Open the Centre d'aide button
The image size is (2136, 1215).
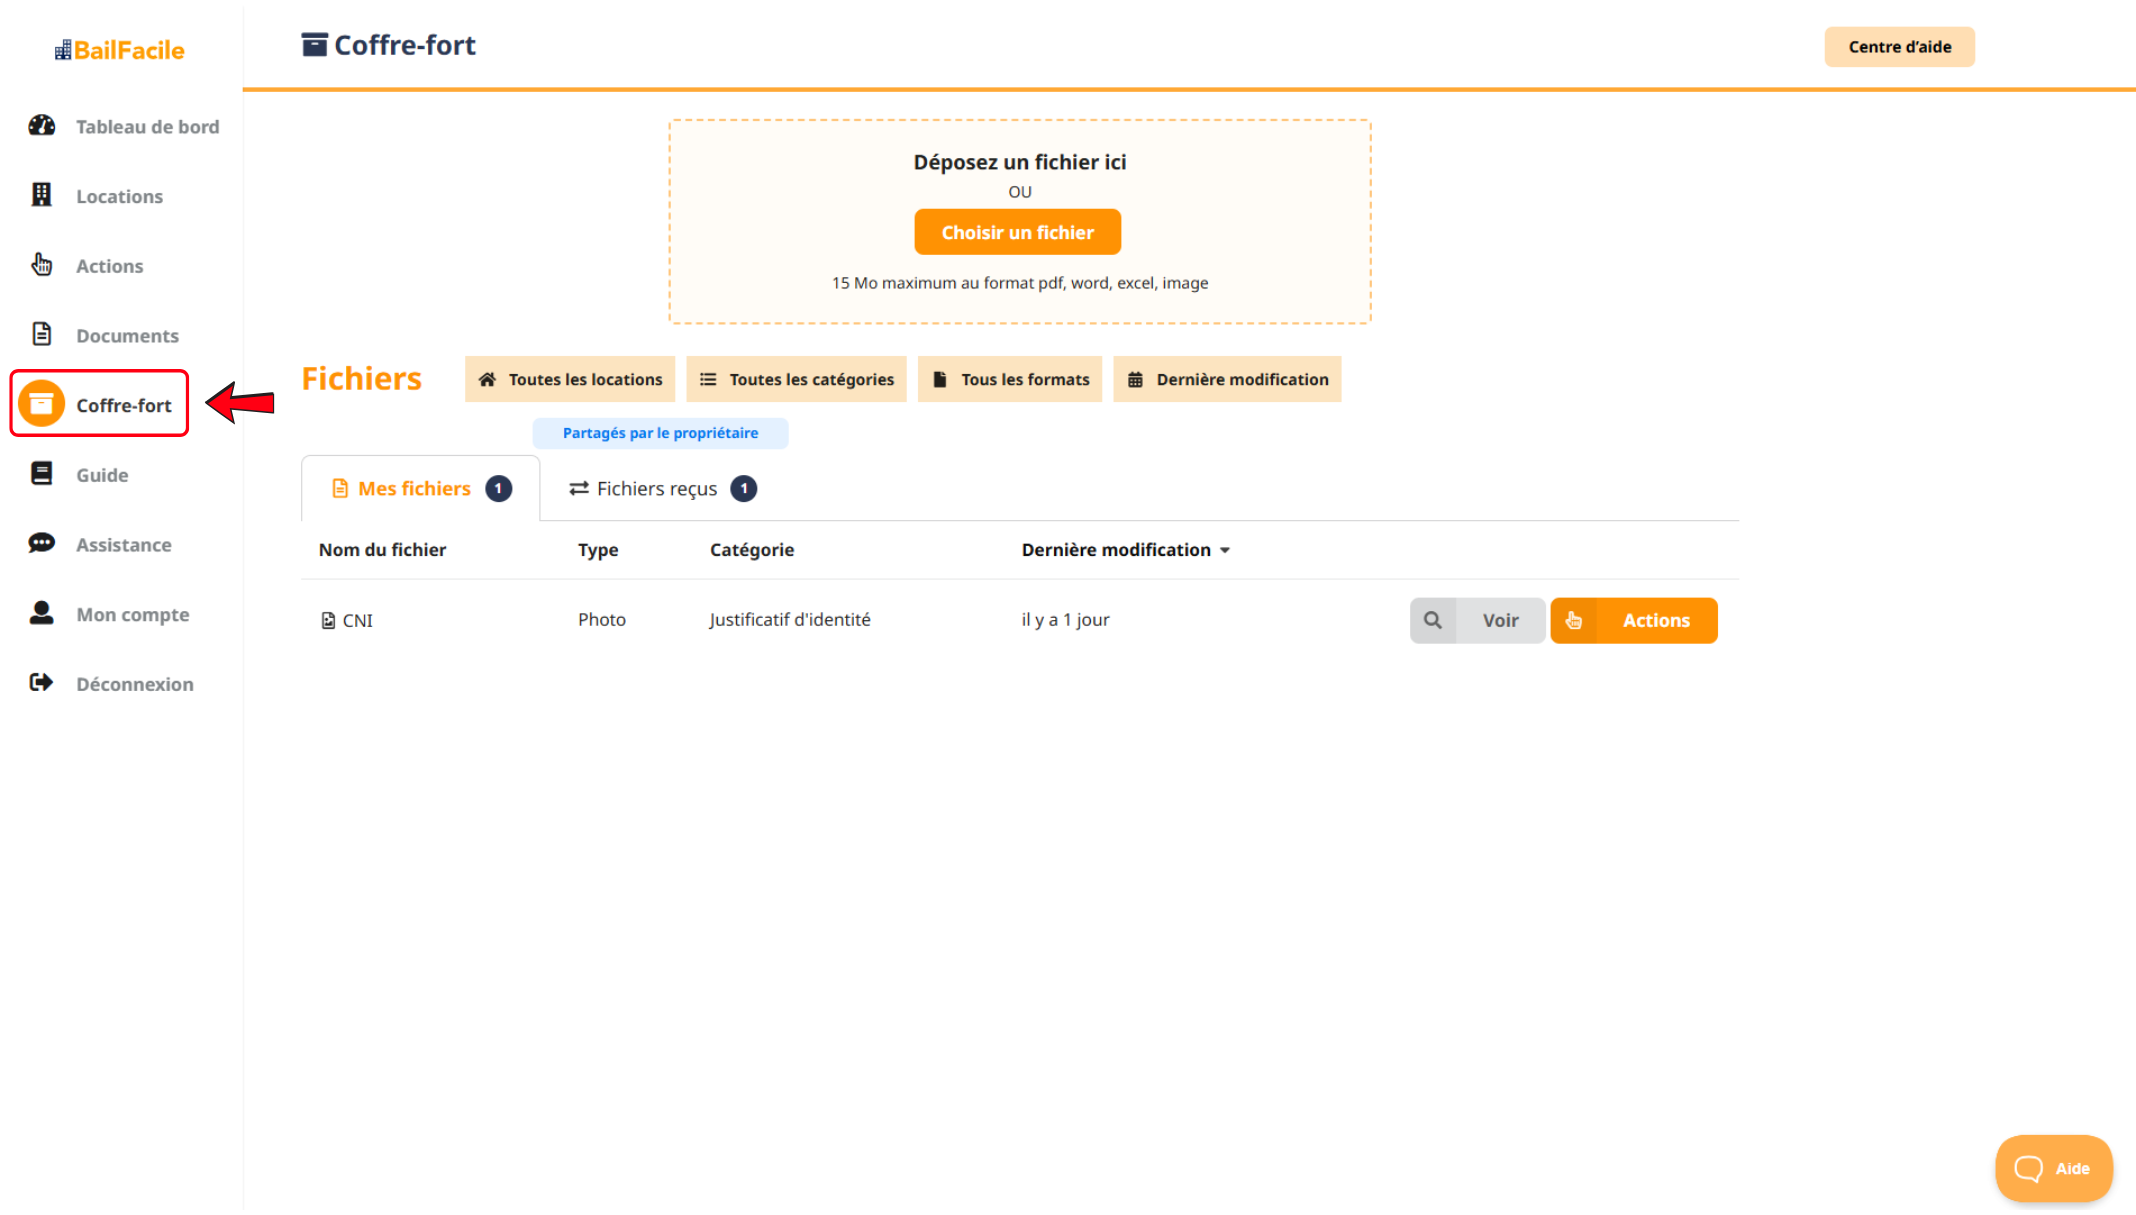(x=1899, y=47)
